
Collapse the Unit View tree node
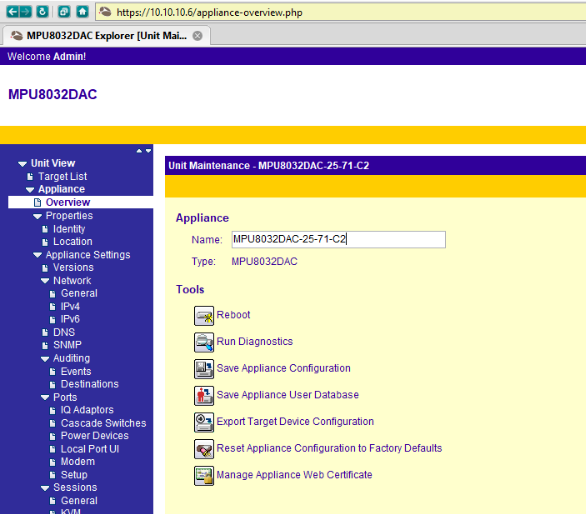pyautogui.click(x=22, y=164)
